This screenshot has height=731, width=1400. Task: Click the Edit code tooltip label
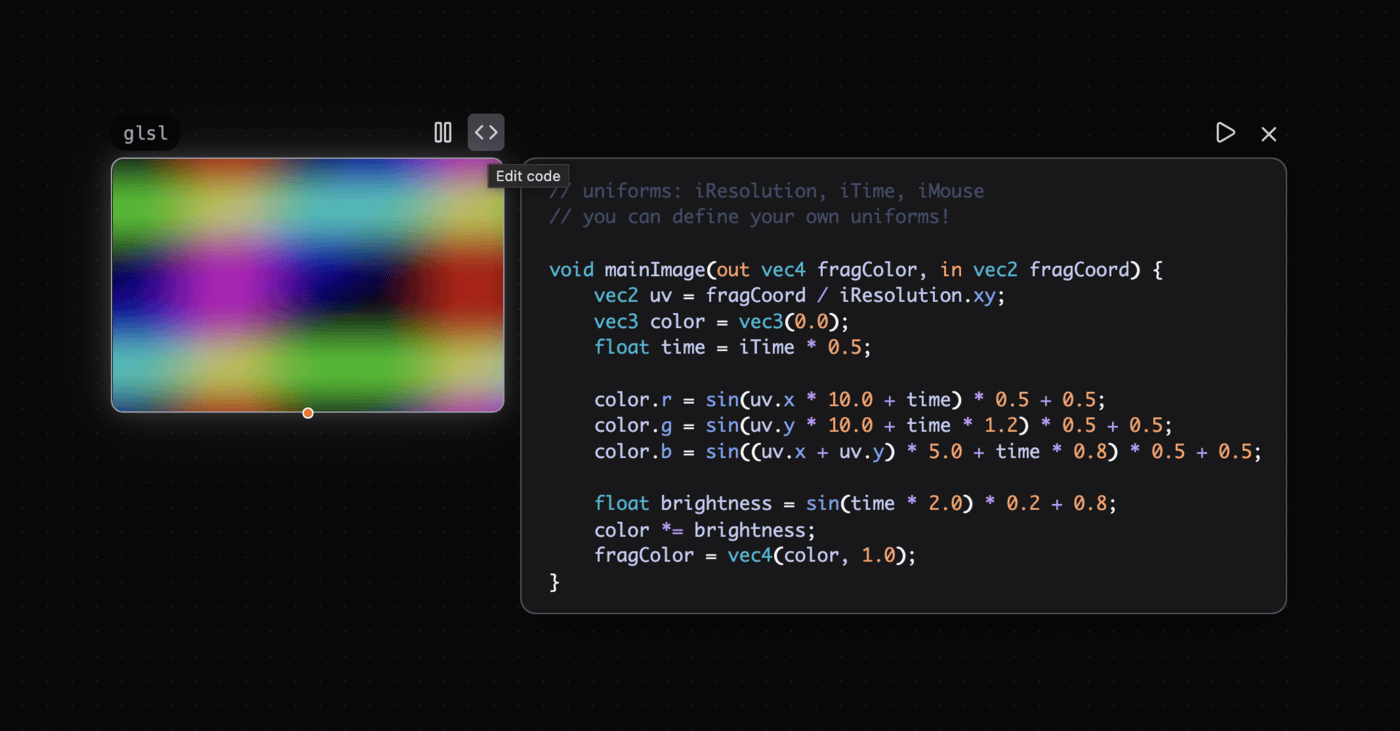528,175
